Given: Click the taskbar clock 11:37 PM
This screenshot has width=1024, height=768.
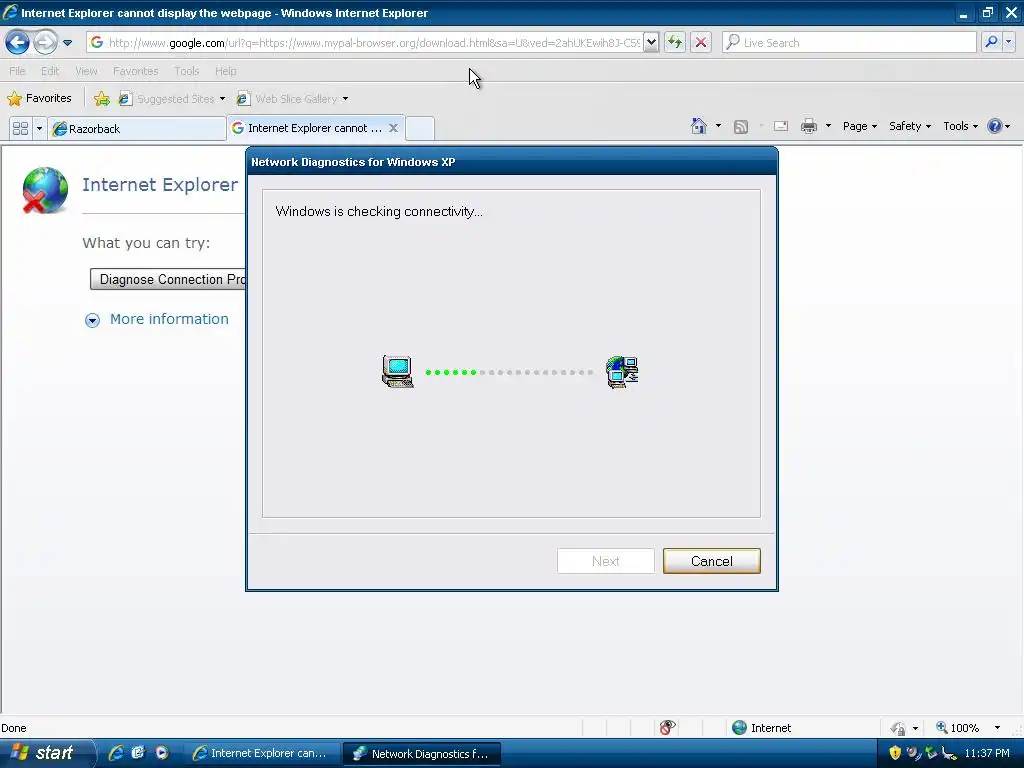Looking at the screenshot, I should [987, 753].
